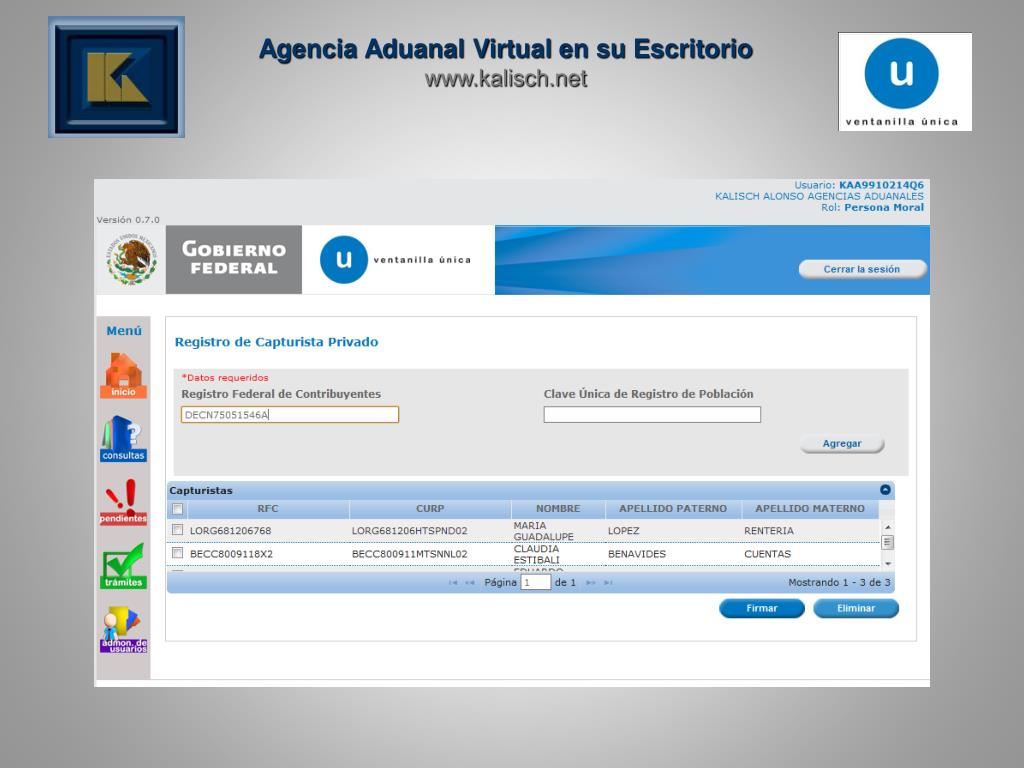The height and width of the screenshot is (768, 1024).
Task: Click the Persona Moral role text
Action: (884, 208)
